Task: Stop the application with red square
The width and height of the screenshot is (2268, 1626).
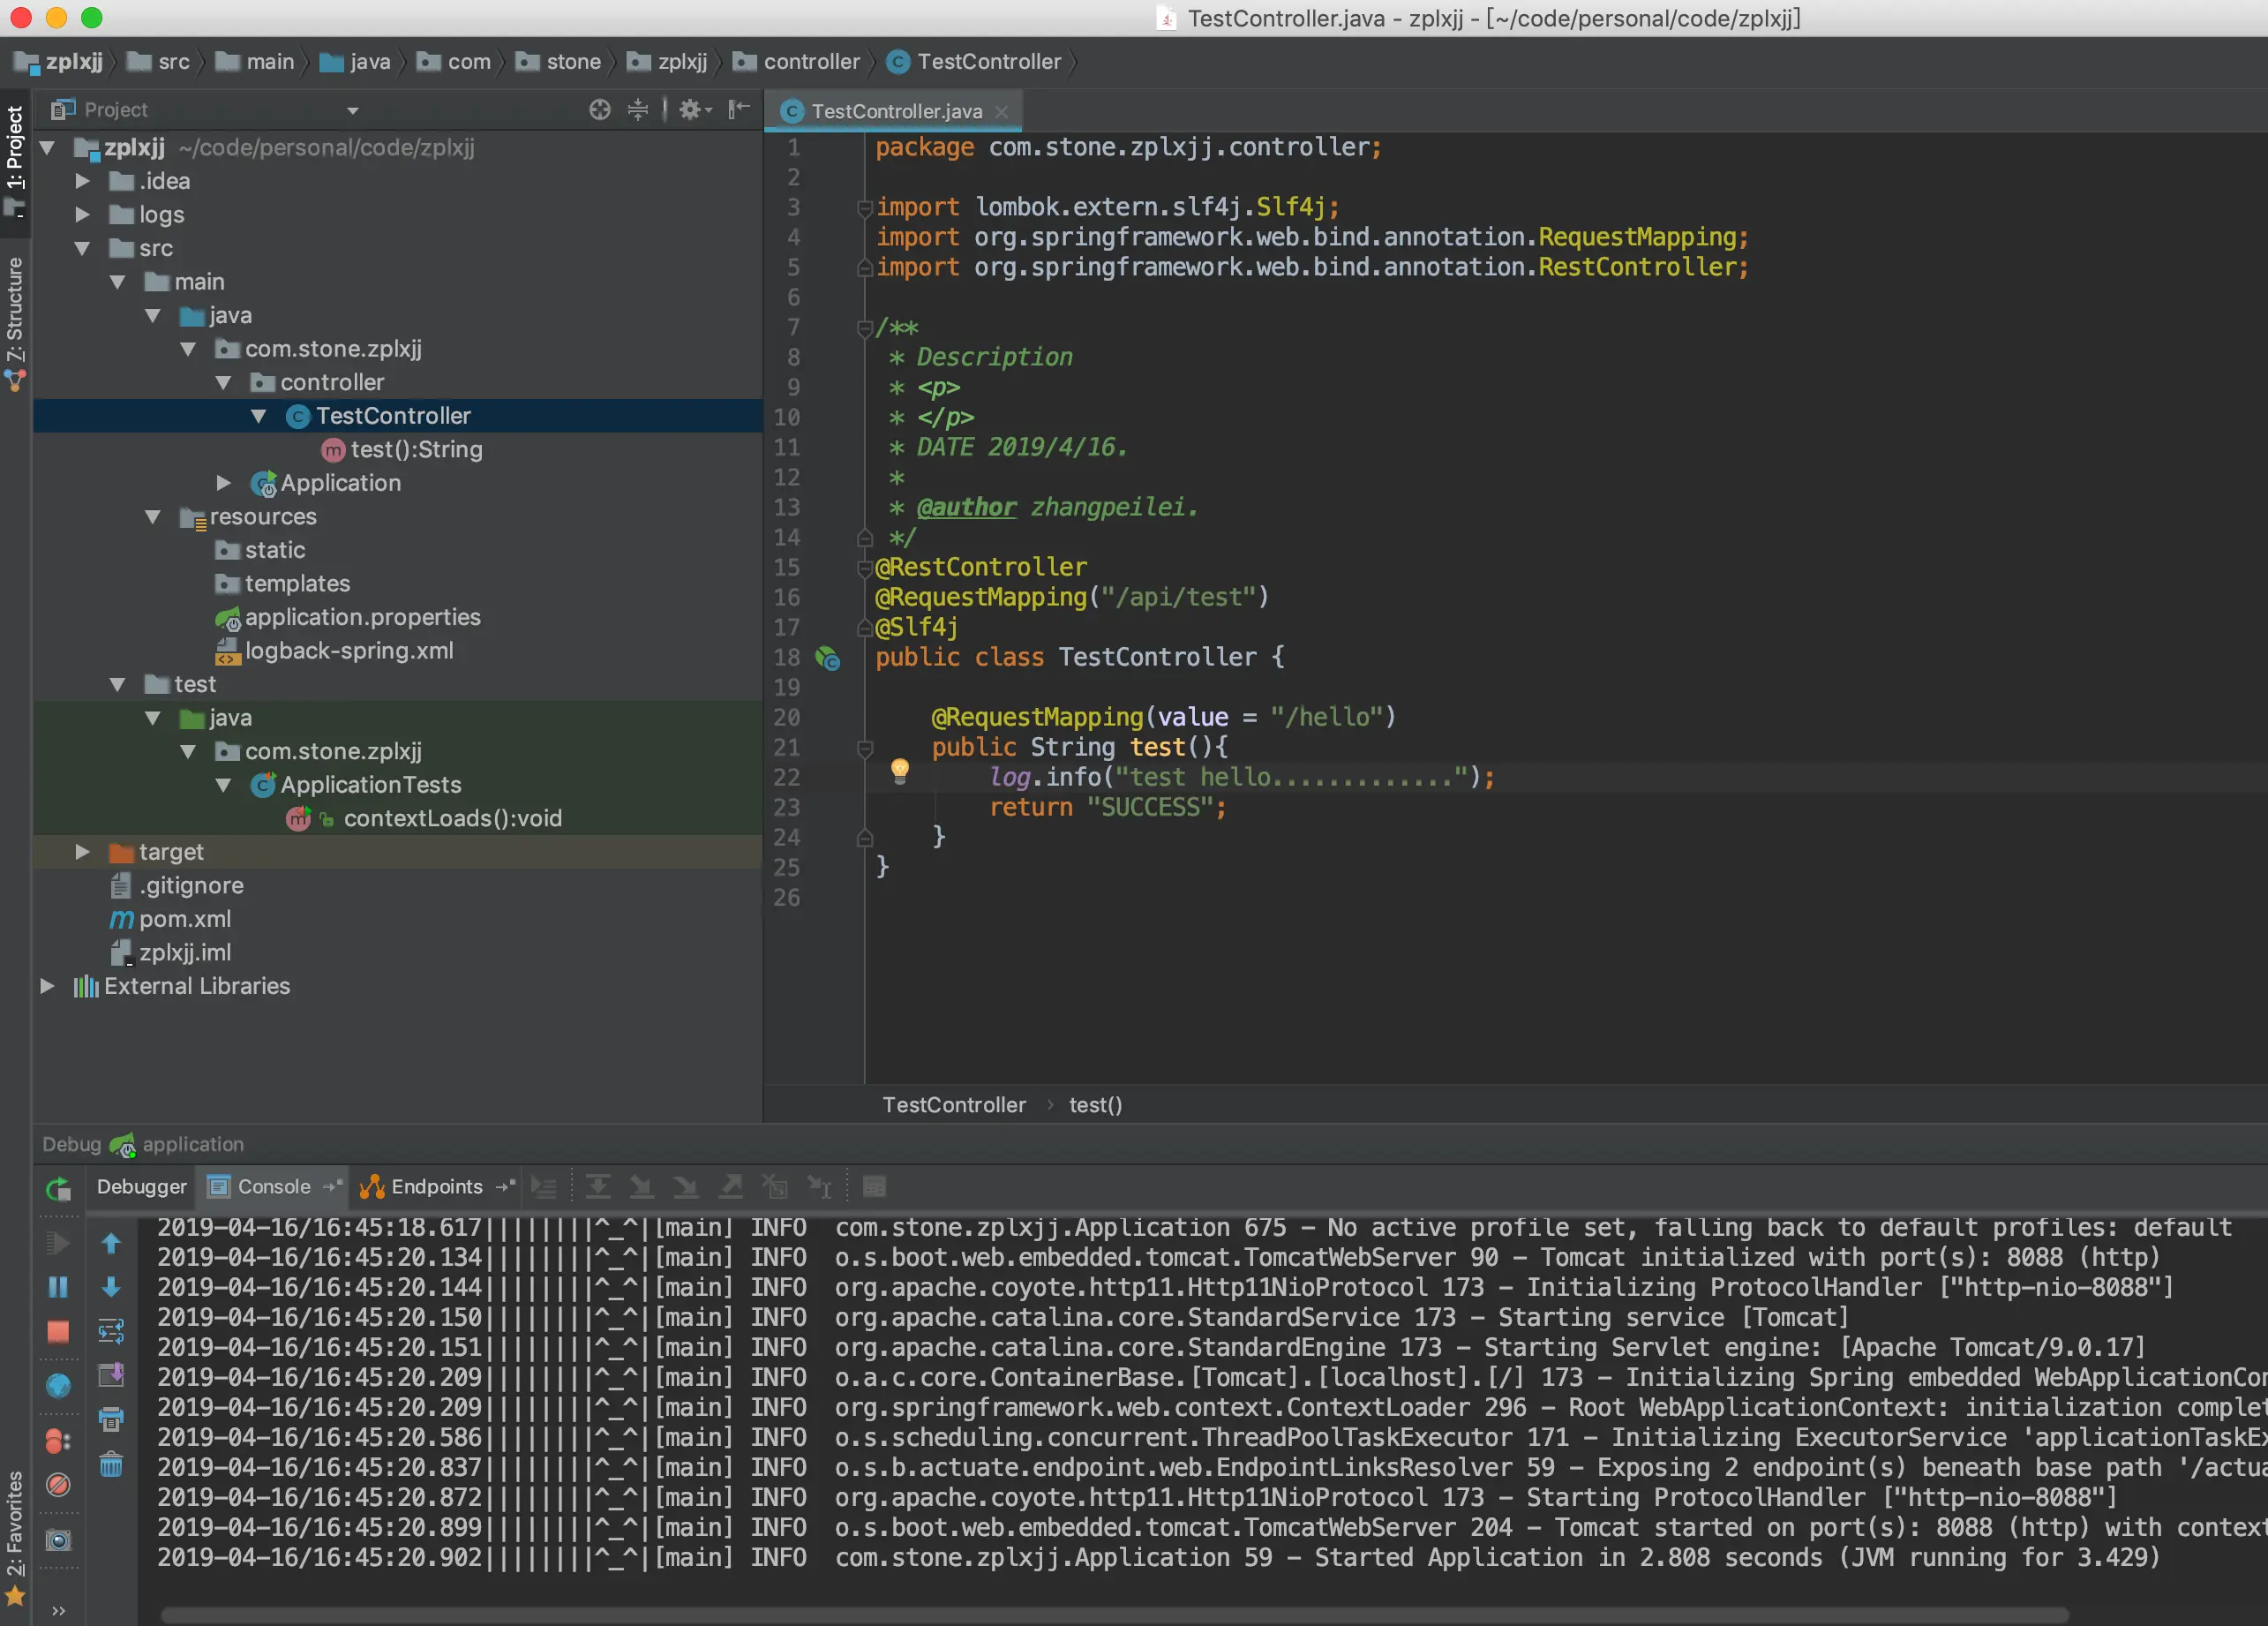Action: tap(58, 1332)
